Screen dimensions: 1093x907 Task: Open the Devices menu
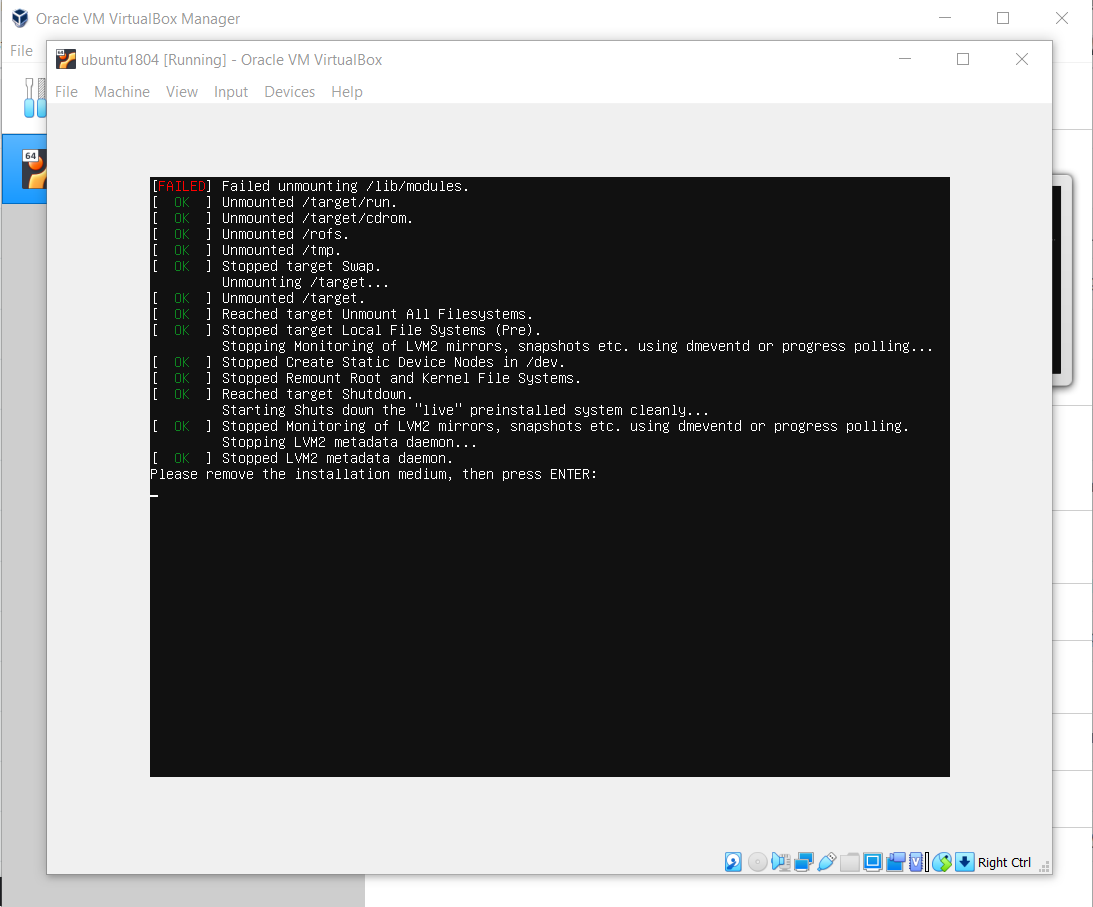coord(290,92)
